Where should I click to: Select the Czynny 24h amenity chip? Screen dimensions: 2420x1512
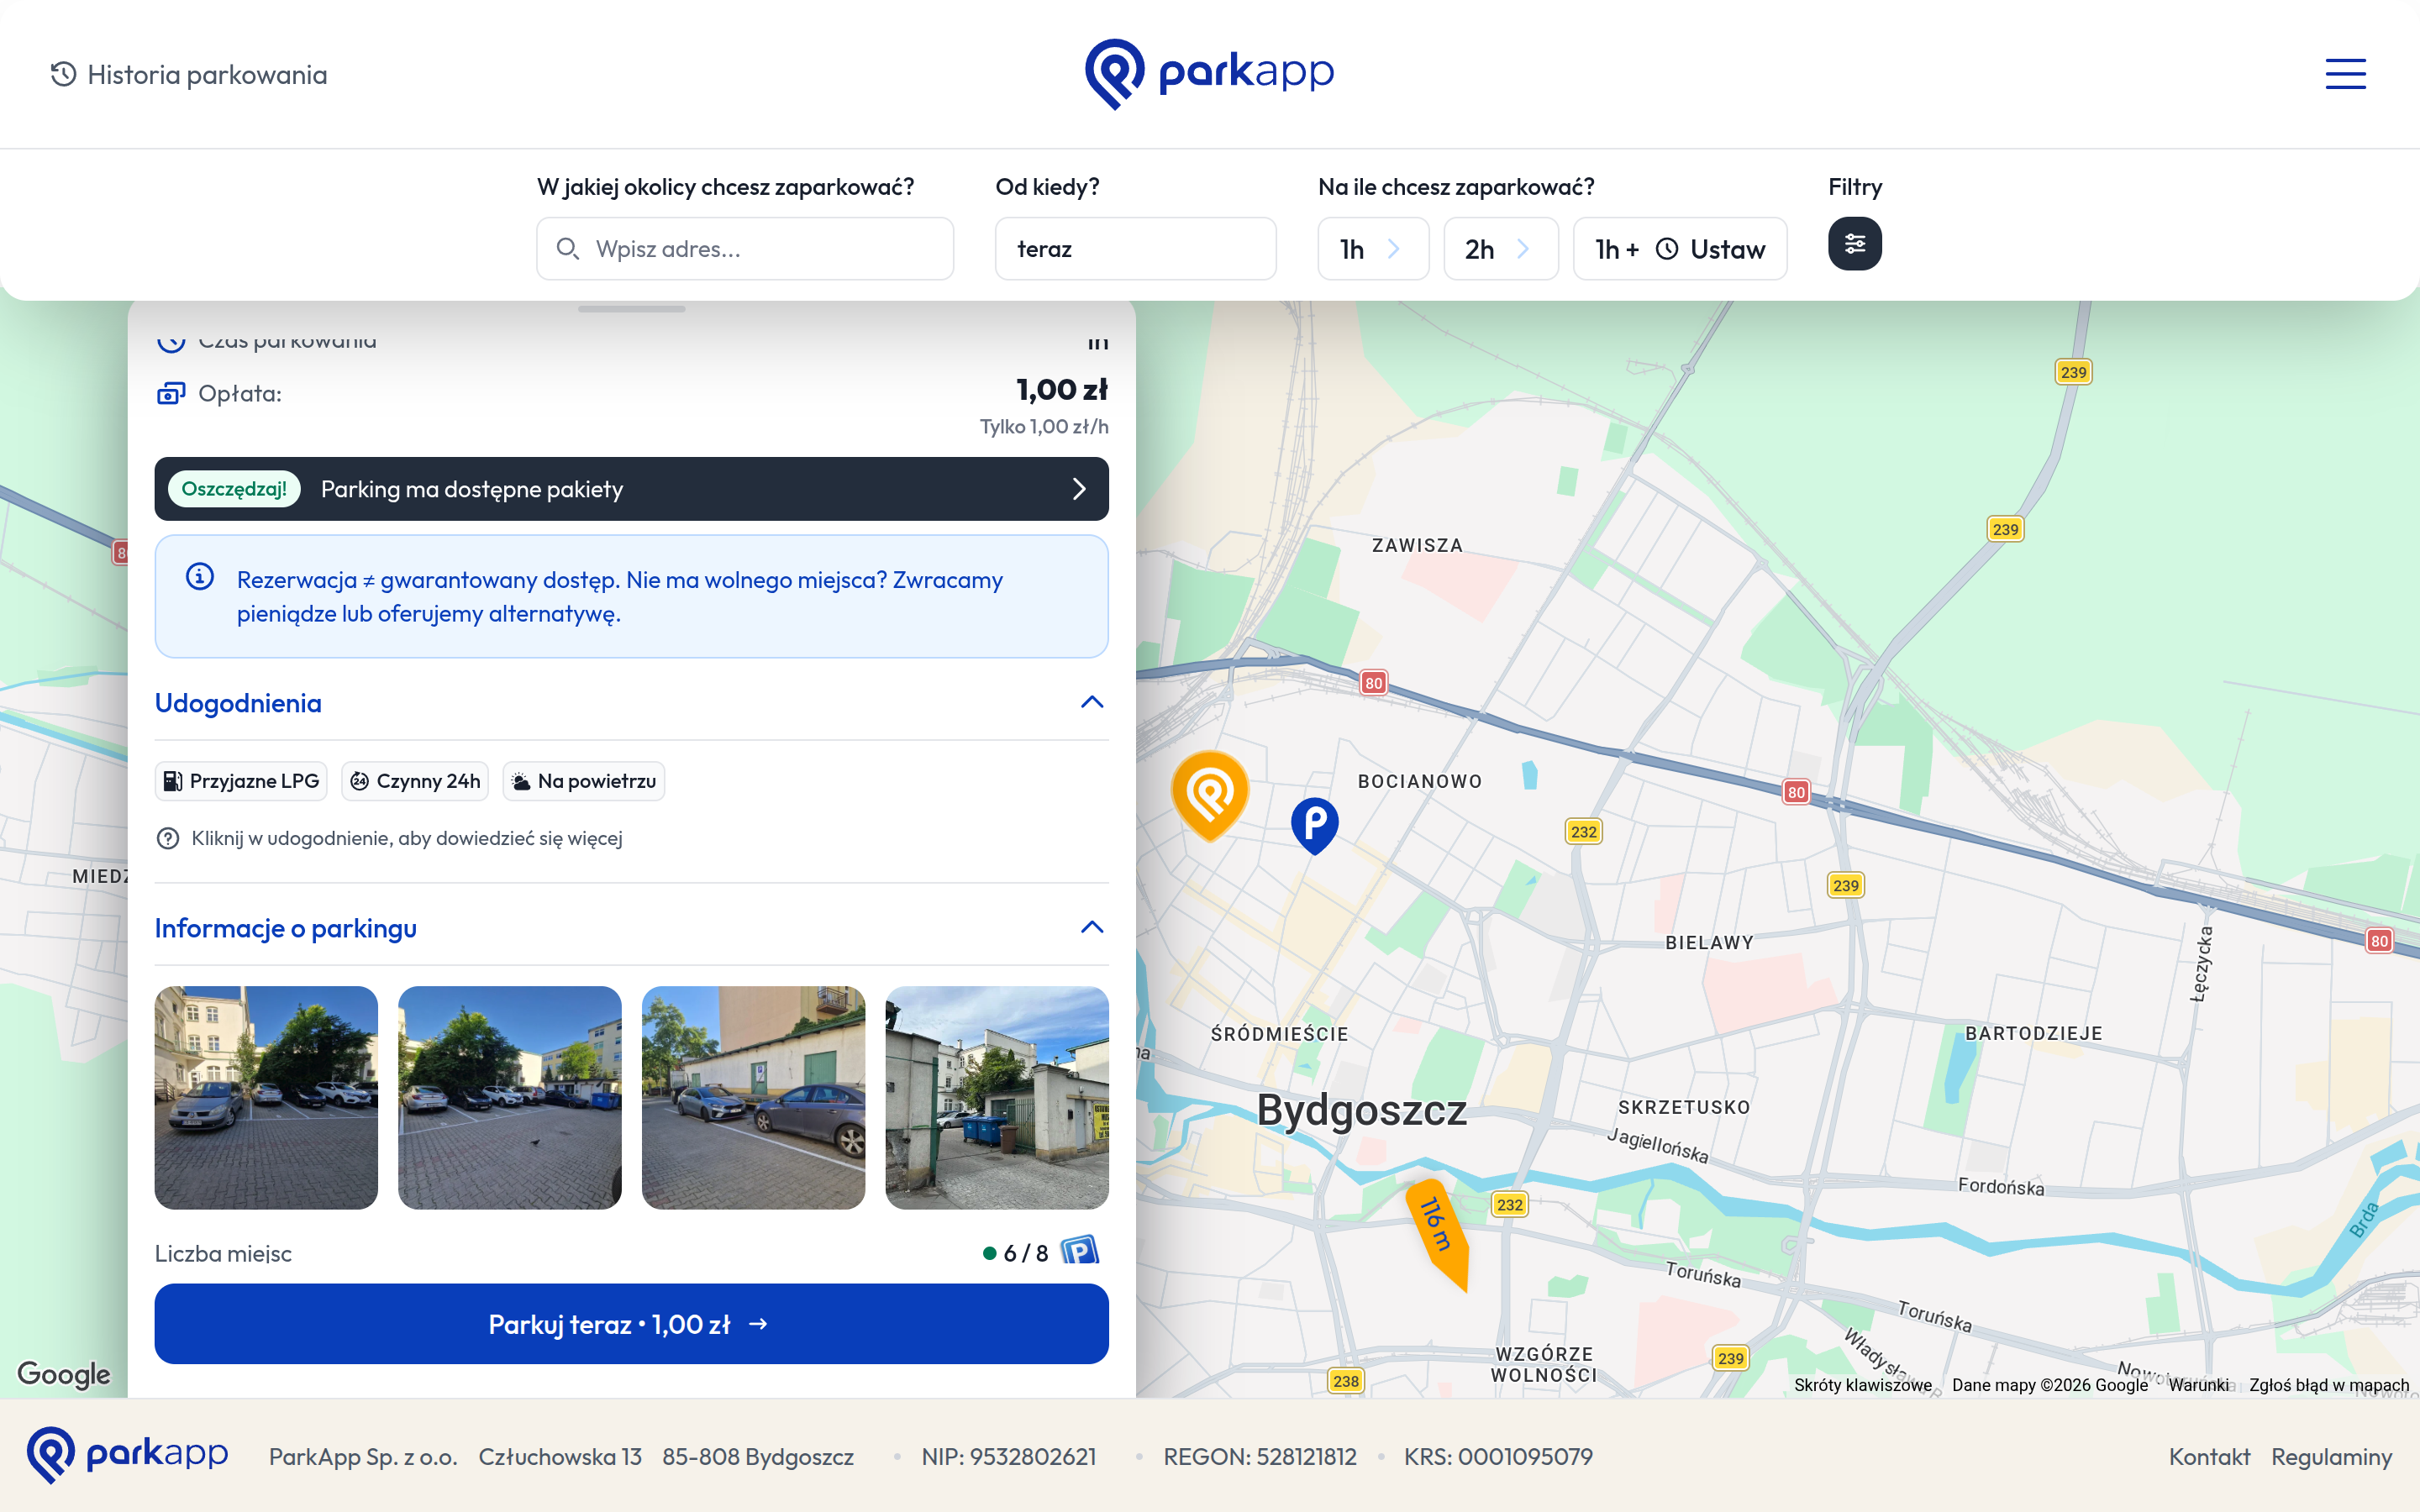[x=415, y=781]
